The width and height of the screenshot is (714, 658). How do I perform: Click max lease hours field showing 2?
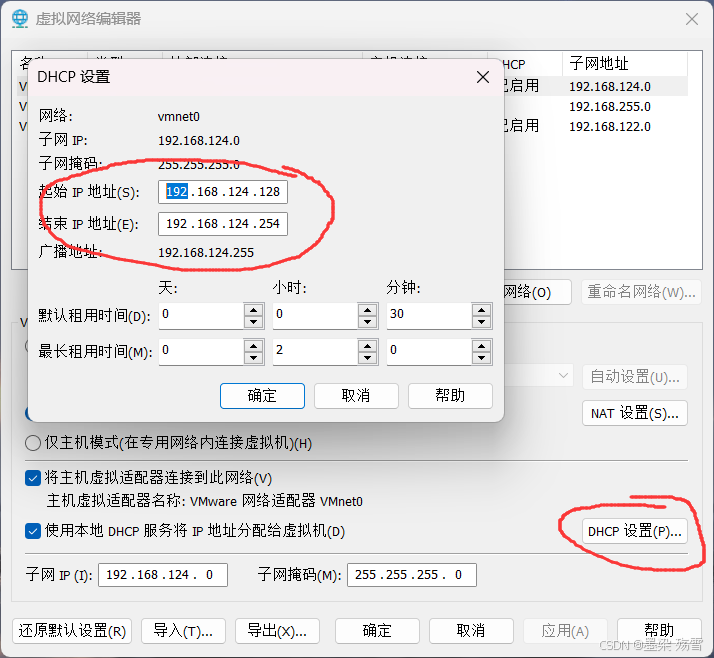coord(315,352)
